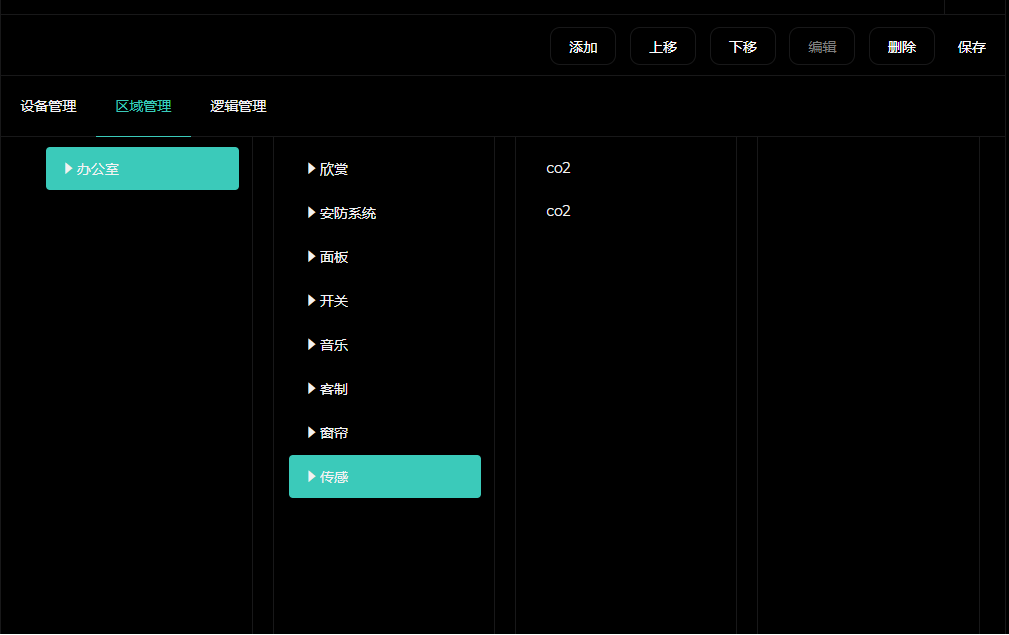Select the second co2 entry

pyautogui.click(x=558, y=211)
